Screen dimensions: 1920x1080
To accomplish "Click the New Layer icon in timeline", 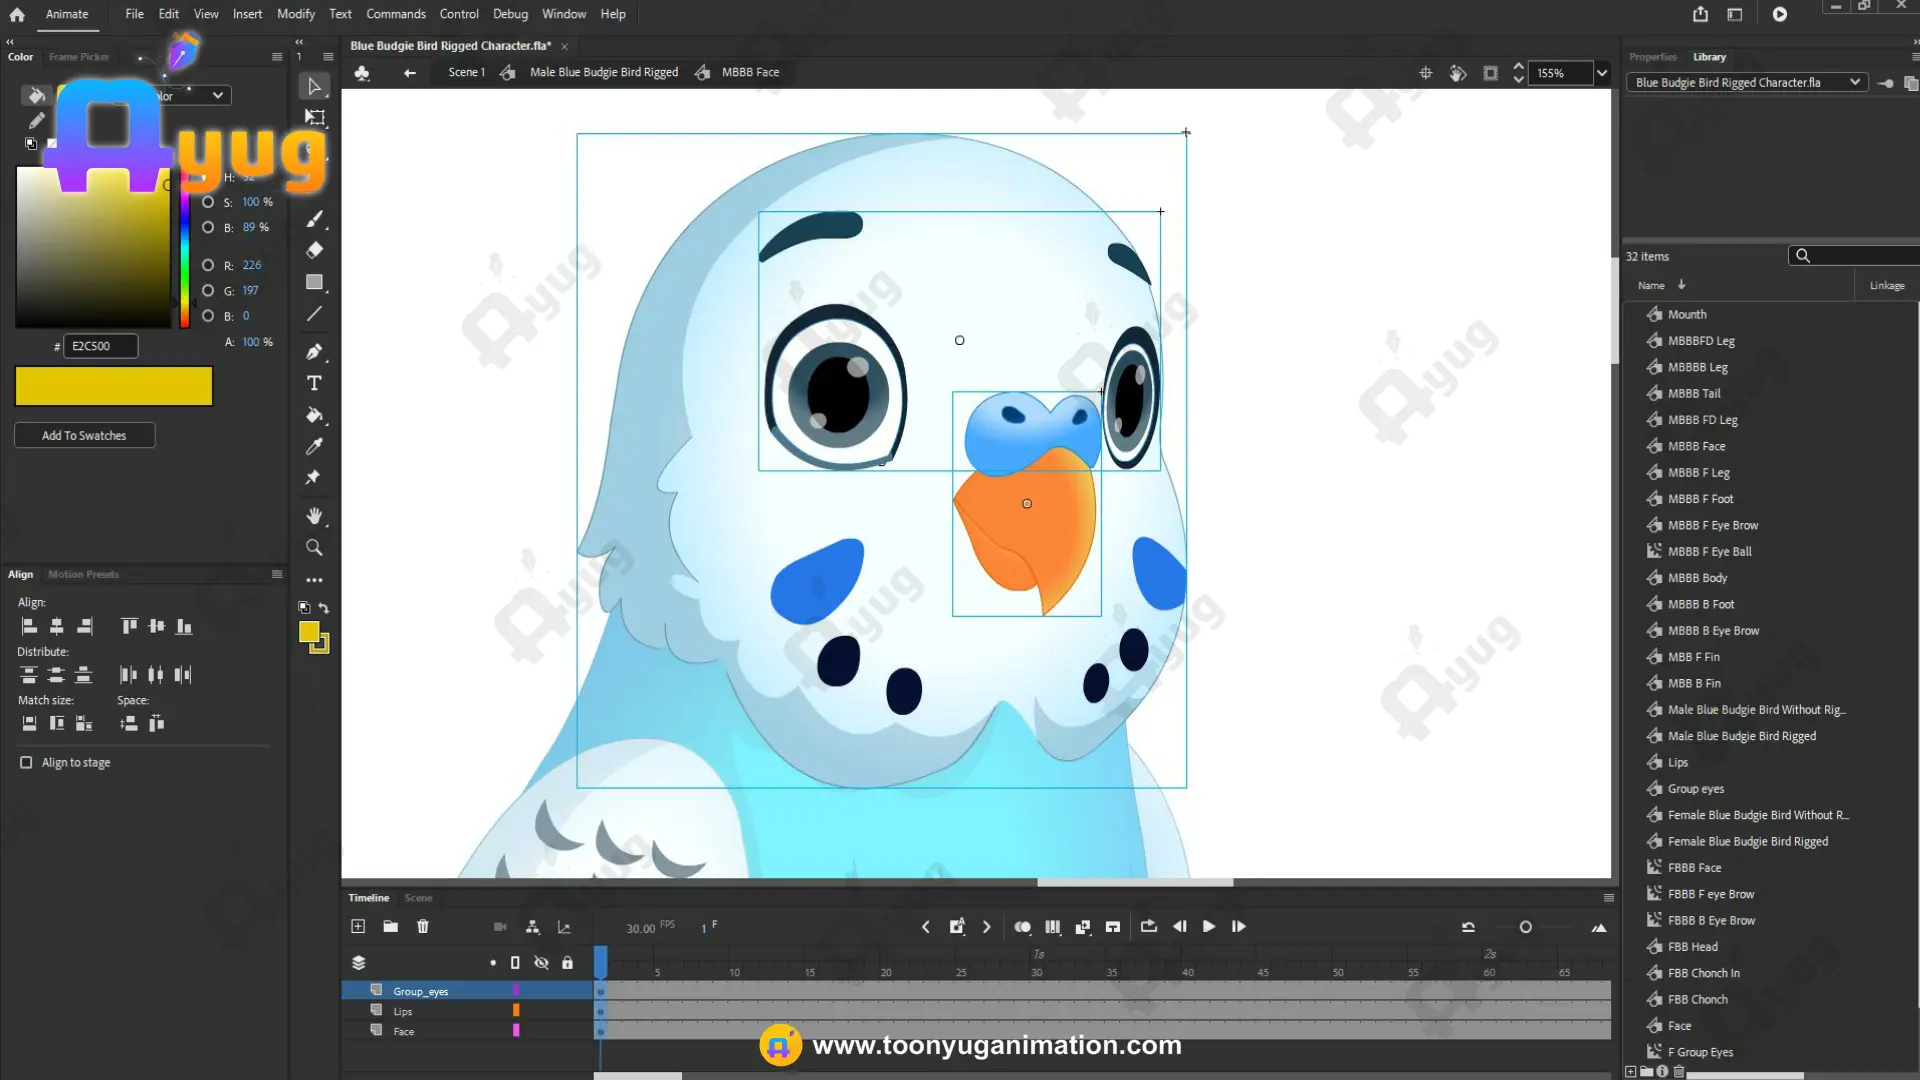I will click(358, 927).
